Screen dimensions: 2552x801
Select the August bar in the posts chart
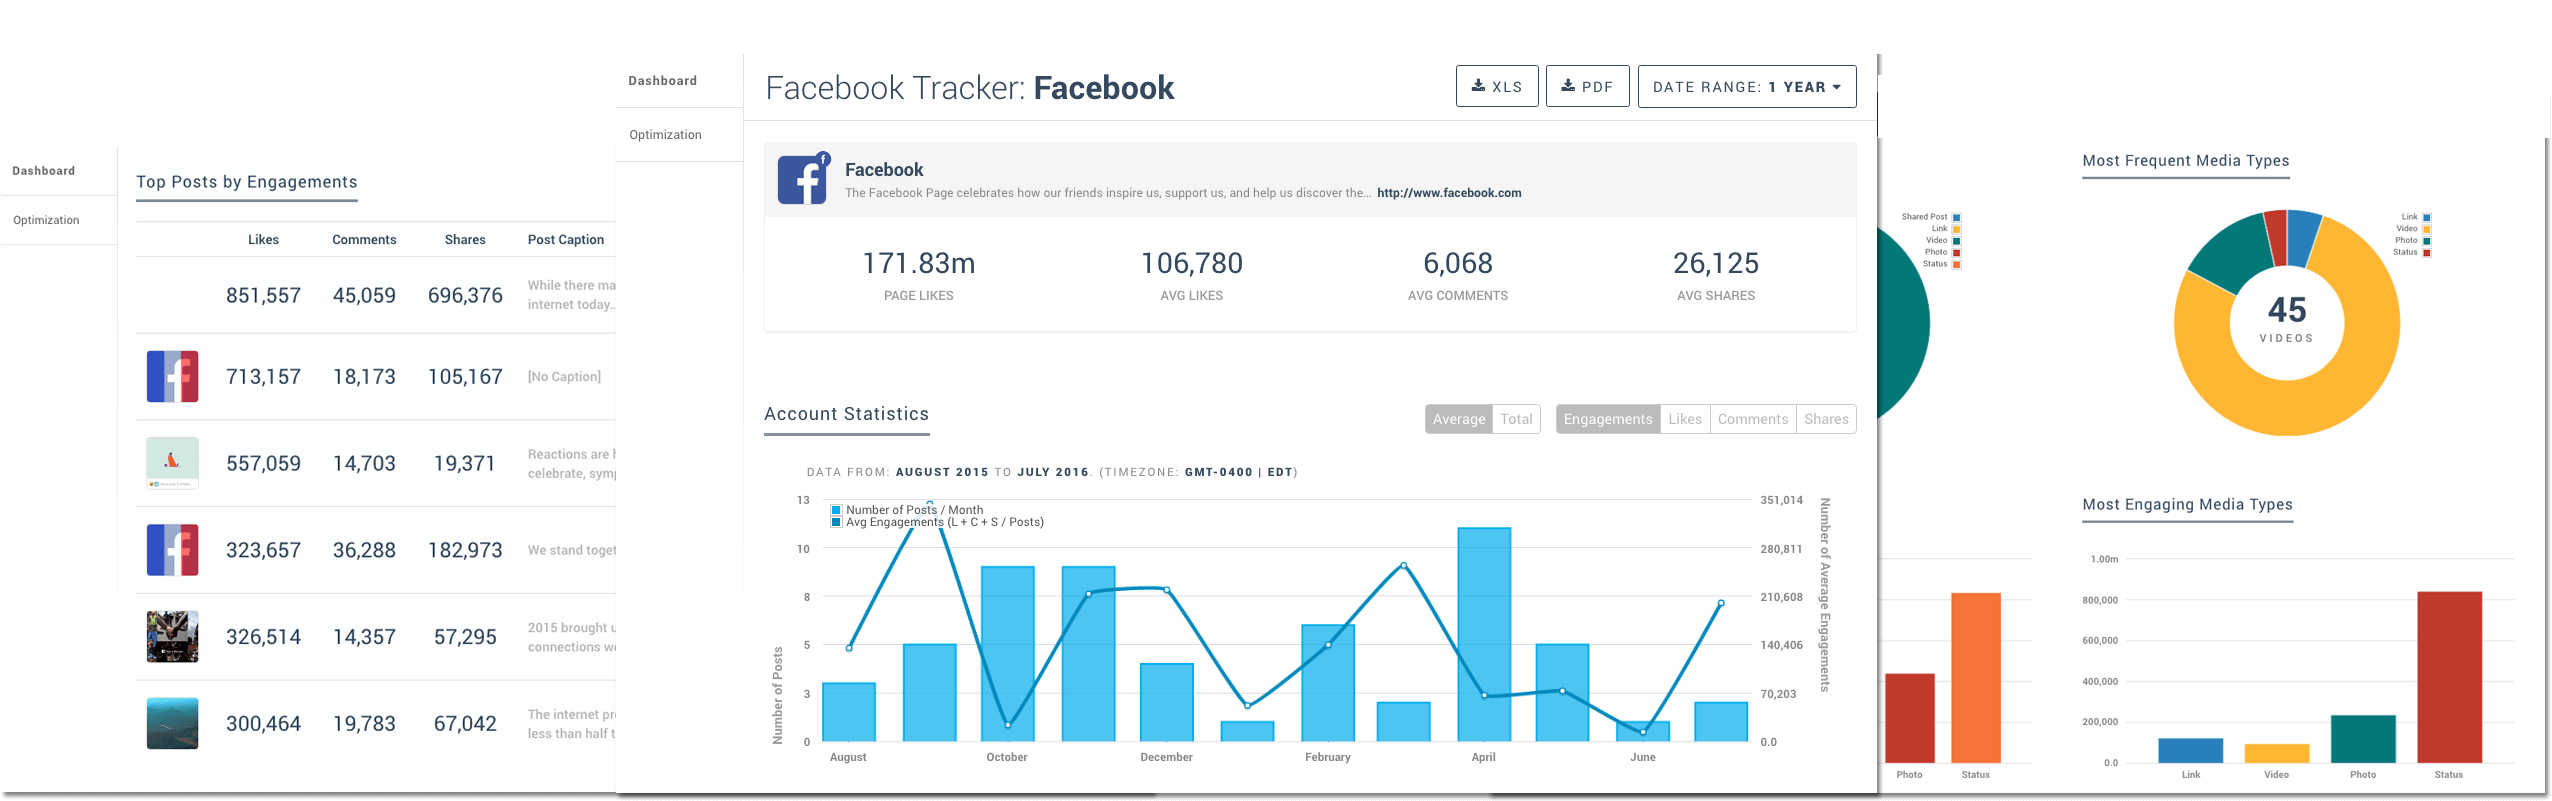[848, 712]
